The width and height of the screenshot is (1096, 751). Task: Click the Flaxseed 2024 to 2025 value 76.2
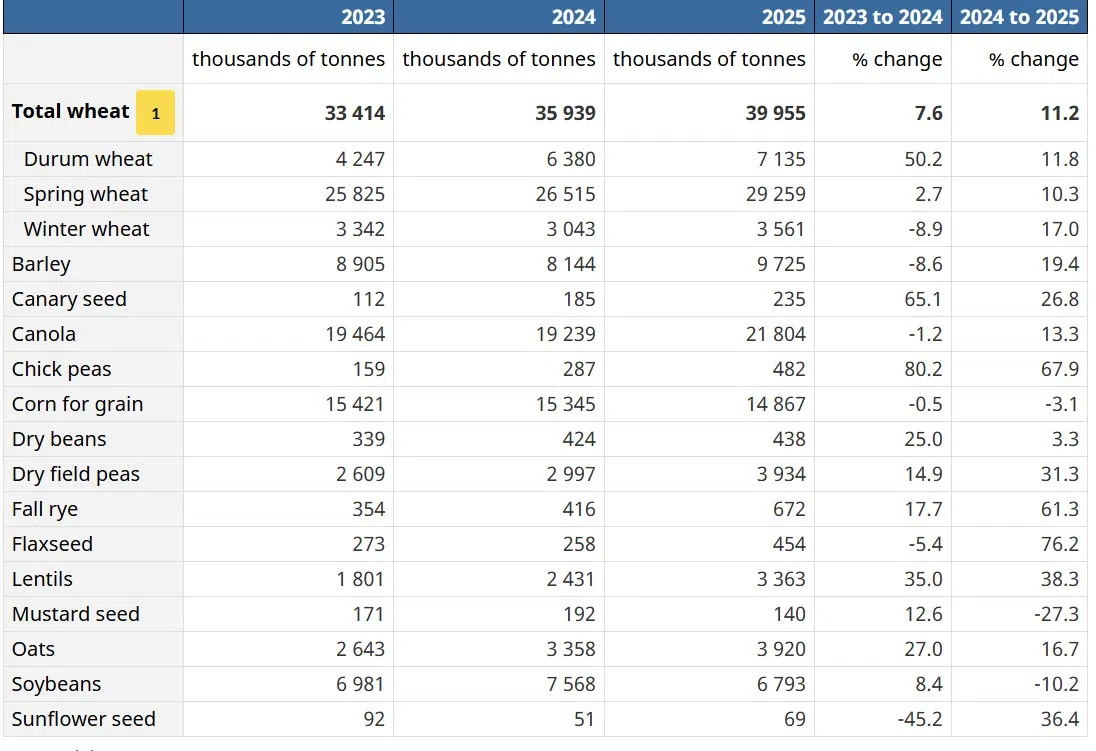point(1059,544)
